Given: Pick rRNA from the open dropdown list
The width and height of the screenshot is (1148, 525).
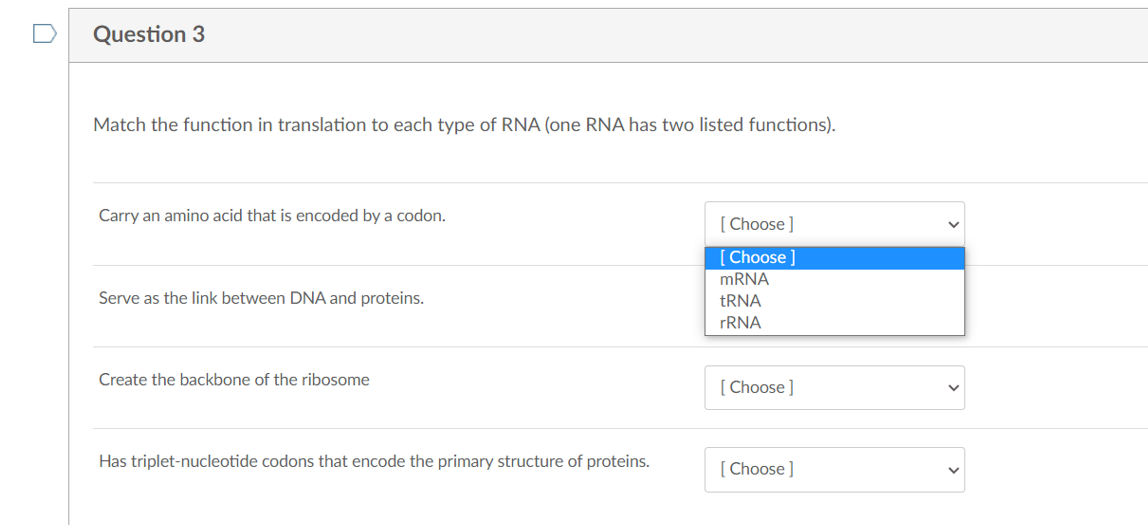Looking at the screenshot, I should [740, 323].
